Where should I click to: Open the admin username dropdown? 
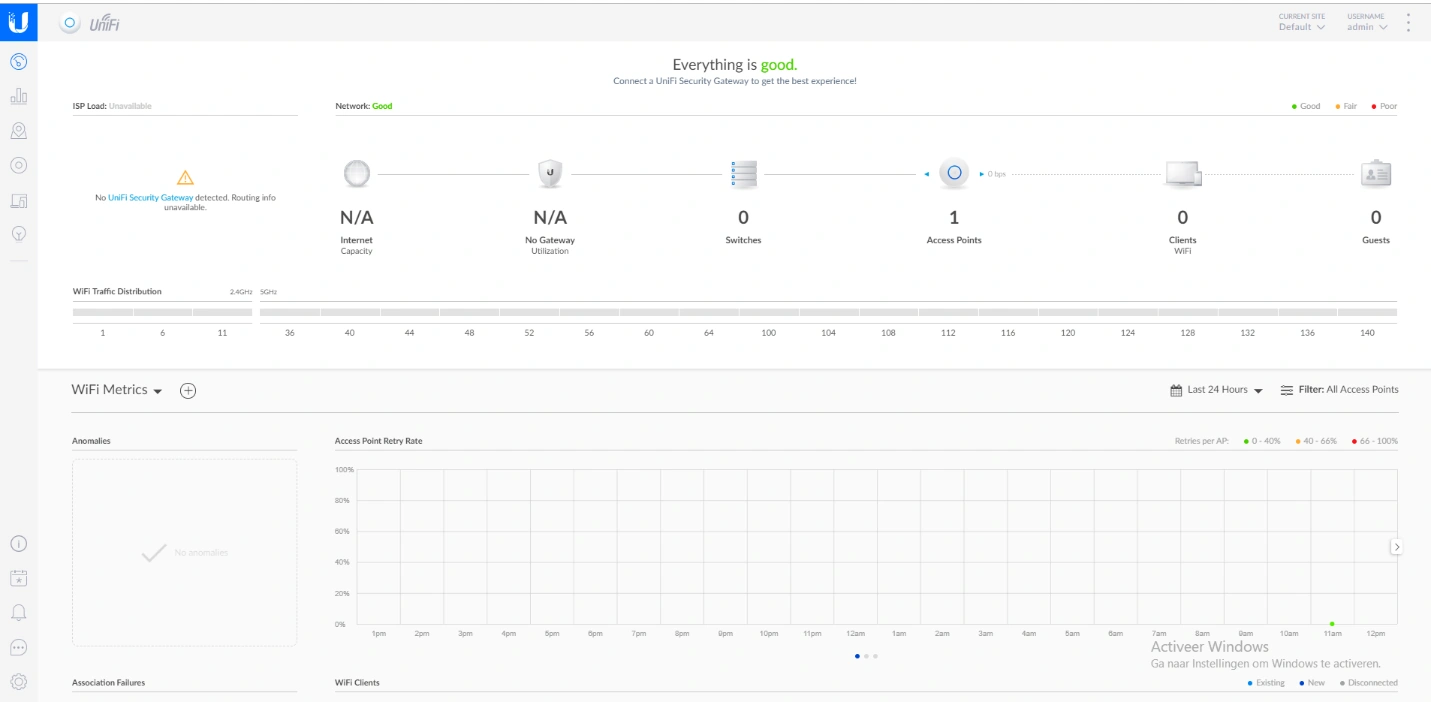[1366, 27]
